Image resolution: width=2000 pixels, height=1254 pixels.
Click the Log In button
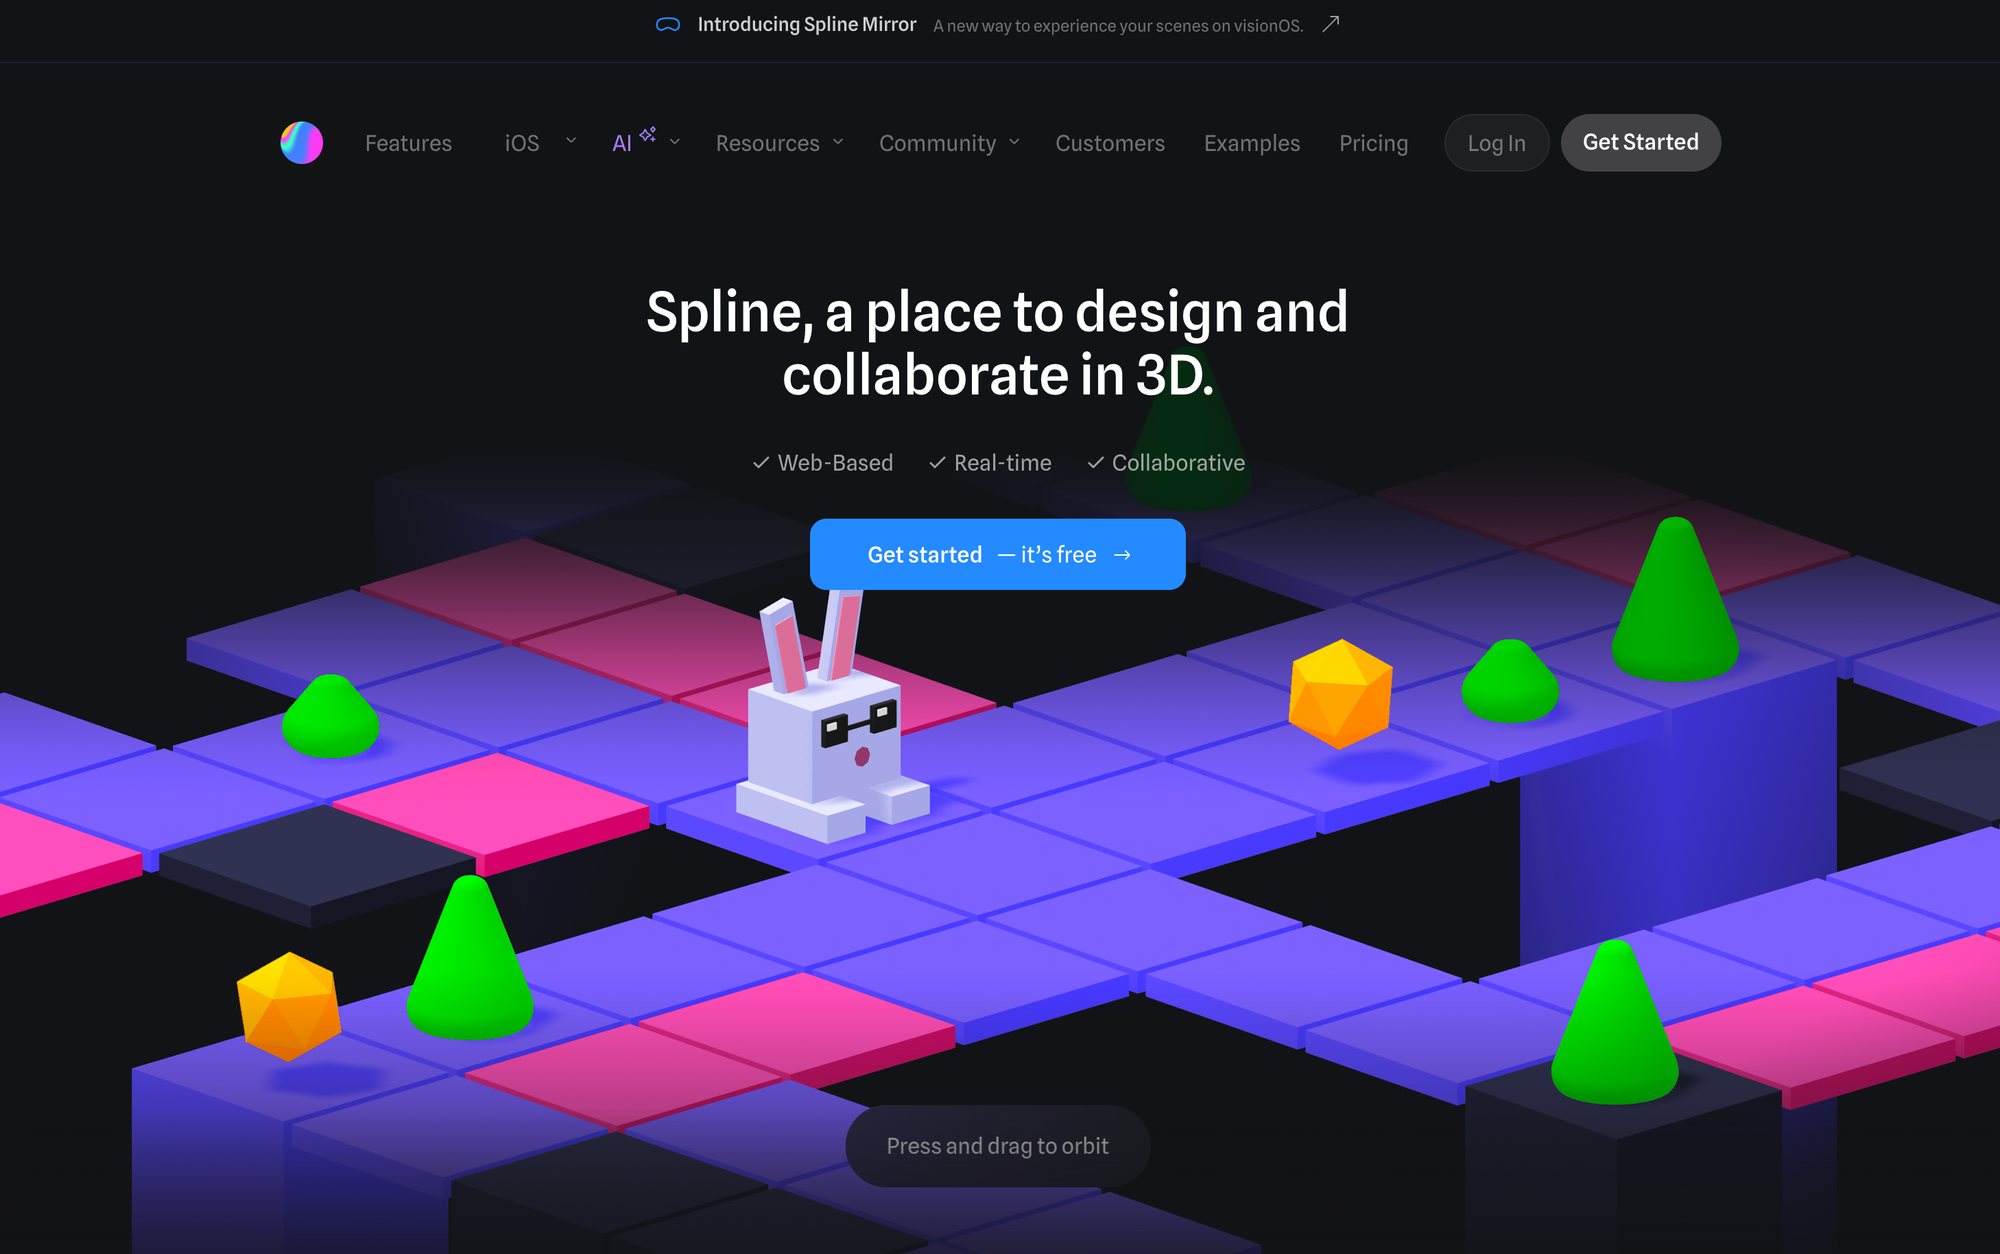tap(1497, 142)
